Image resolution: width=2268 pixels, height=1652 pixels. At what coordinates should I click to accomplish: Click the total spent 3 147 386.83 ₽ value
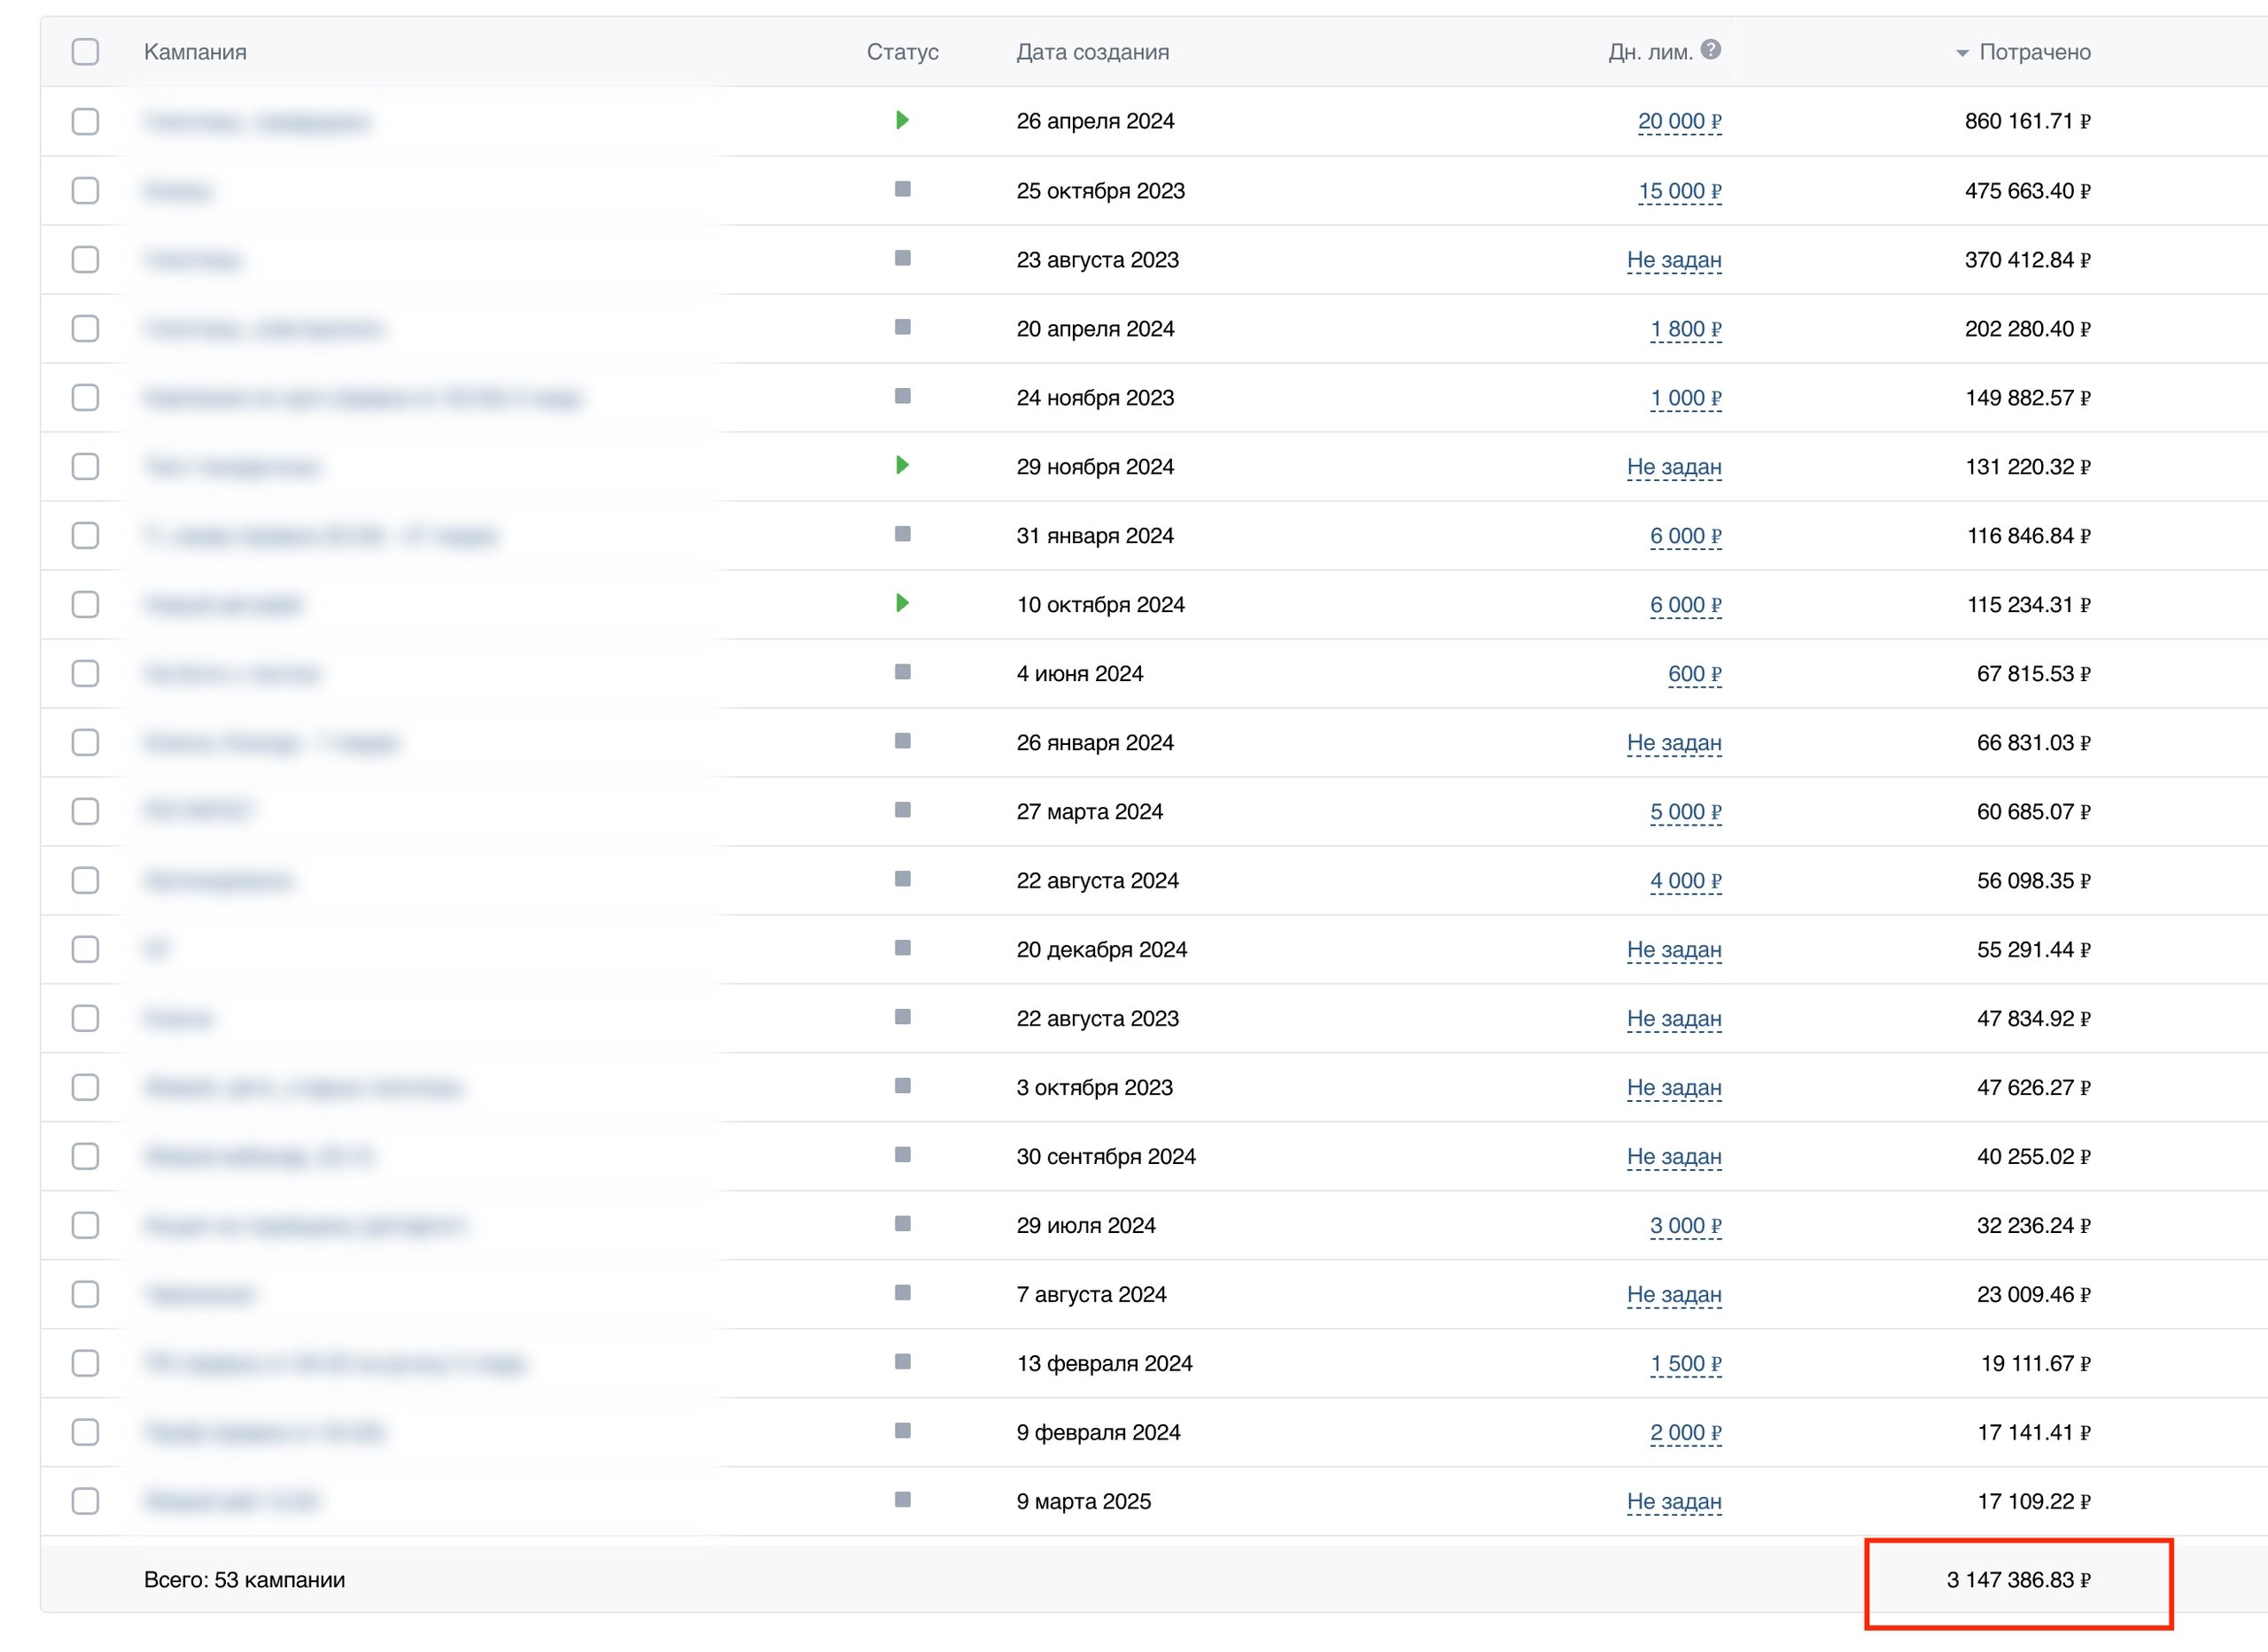pyautogui.click(x=2017, y=1580)
